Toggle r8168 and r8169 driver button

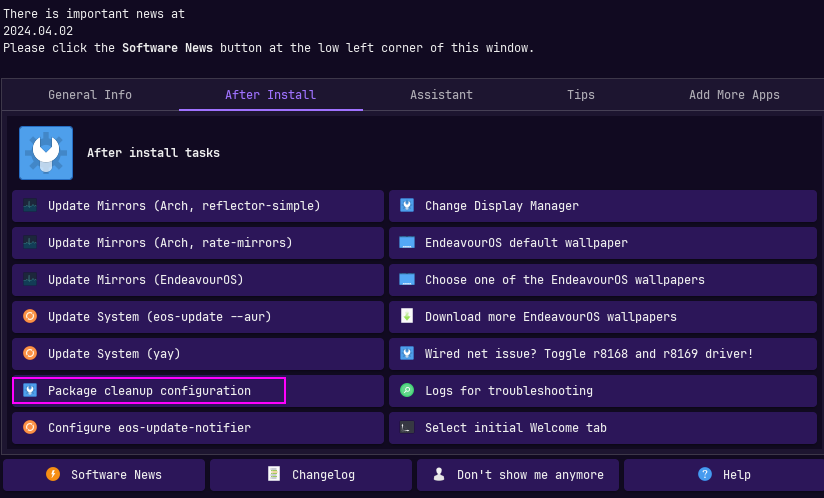[x=603, y=354]
